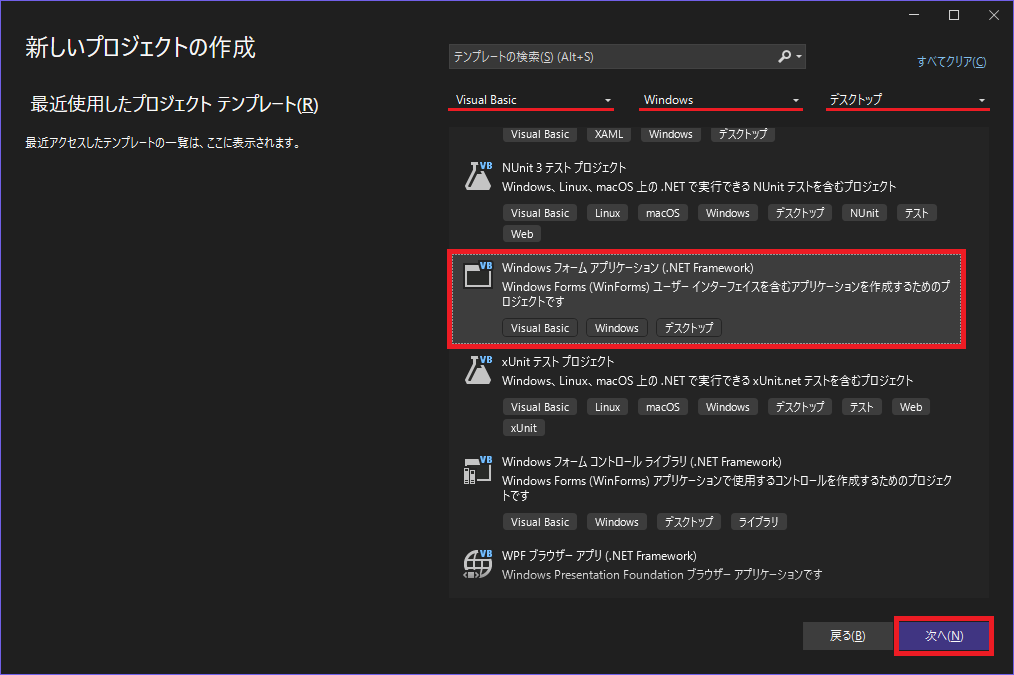Select WPF ブラウザー アプリ (.NET Framework) title

pyautogui.click(x=599, y=555)
